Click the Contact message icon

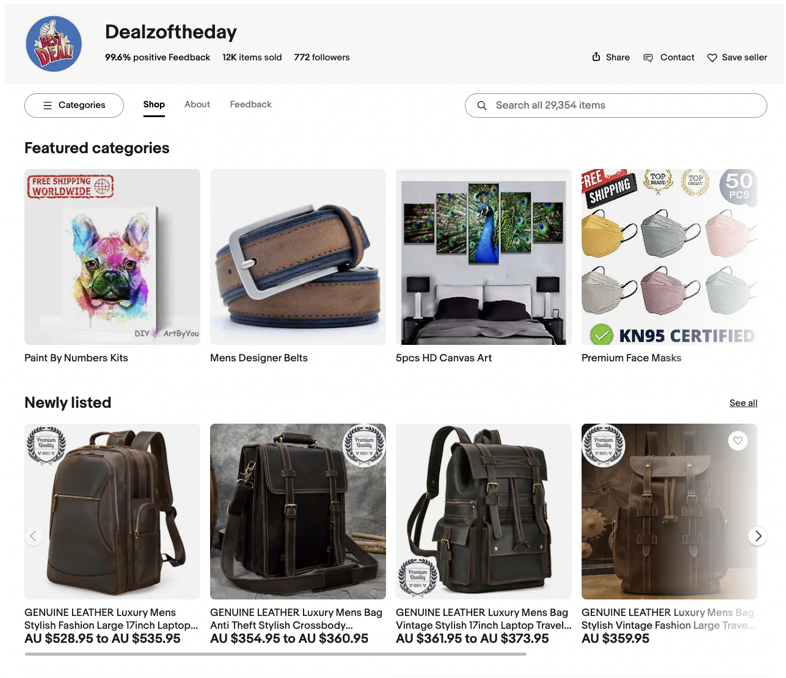(648, 58)
